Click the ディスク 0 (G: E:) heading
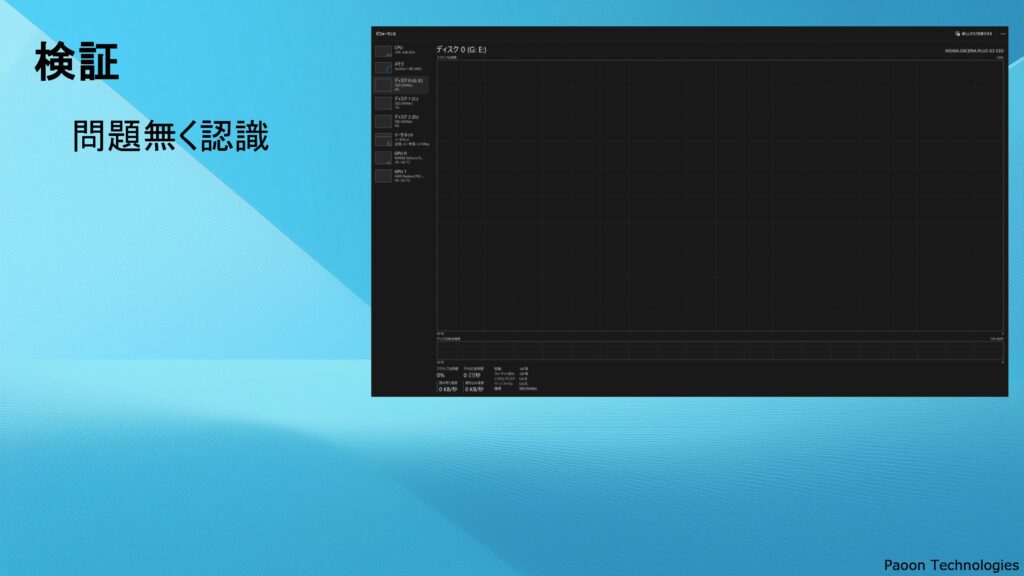 pos(461,49)
